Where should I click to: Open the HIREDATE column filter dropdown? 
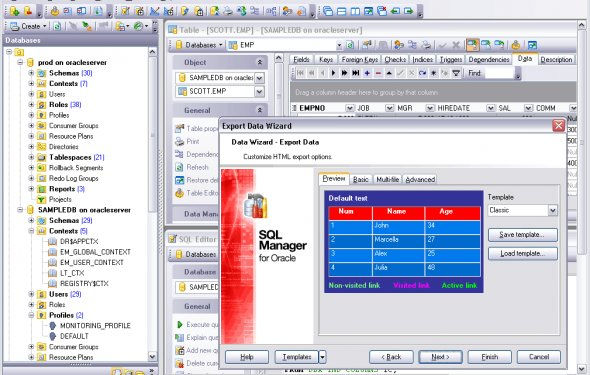click(x=490, y=108)
